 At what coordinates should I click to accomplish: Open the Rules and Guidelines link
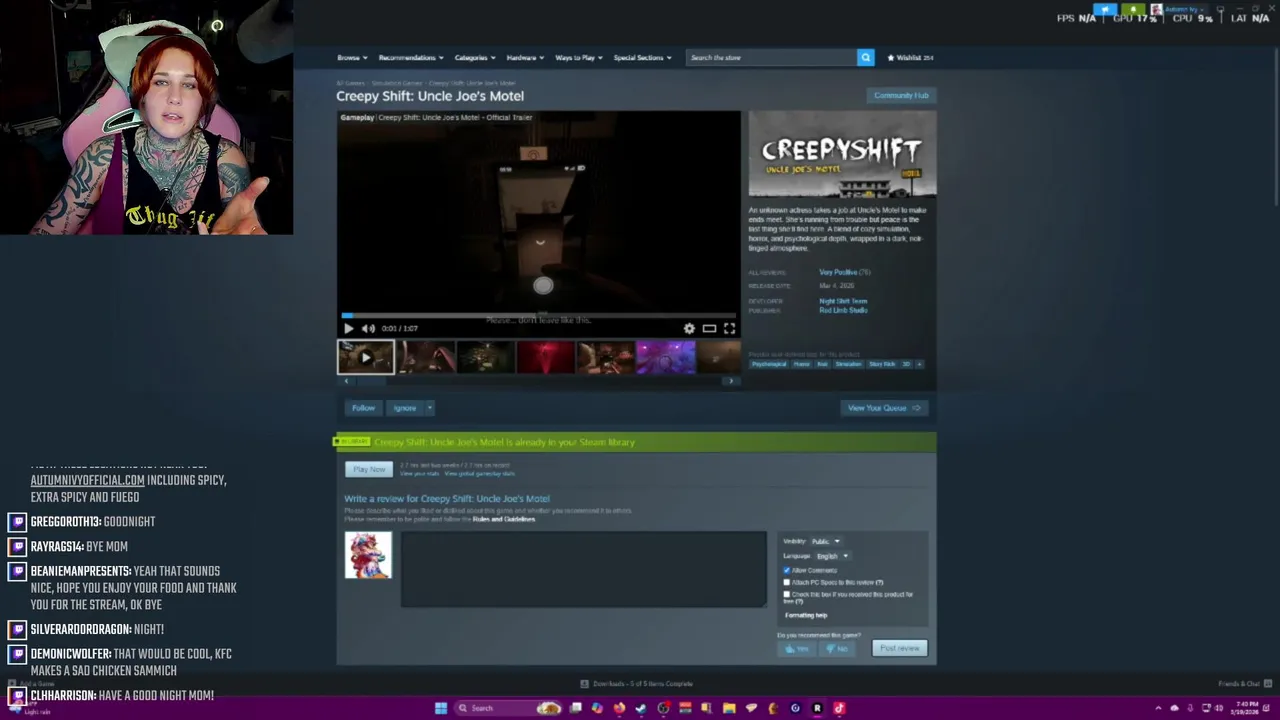[504, 519]
